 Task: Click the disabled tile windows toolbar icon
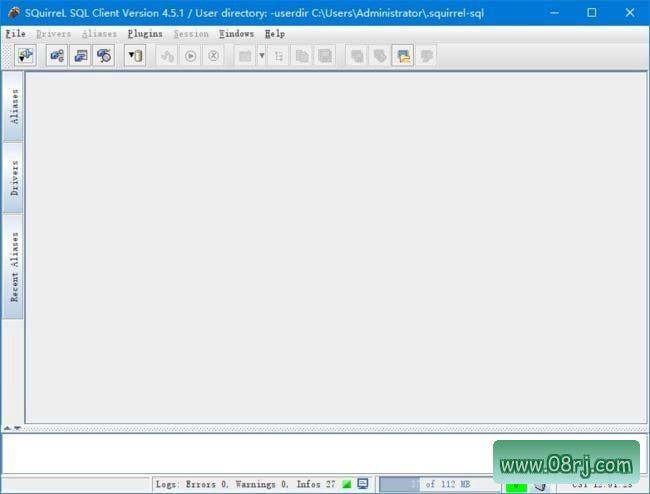[357, 56]
